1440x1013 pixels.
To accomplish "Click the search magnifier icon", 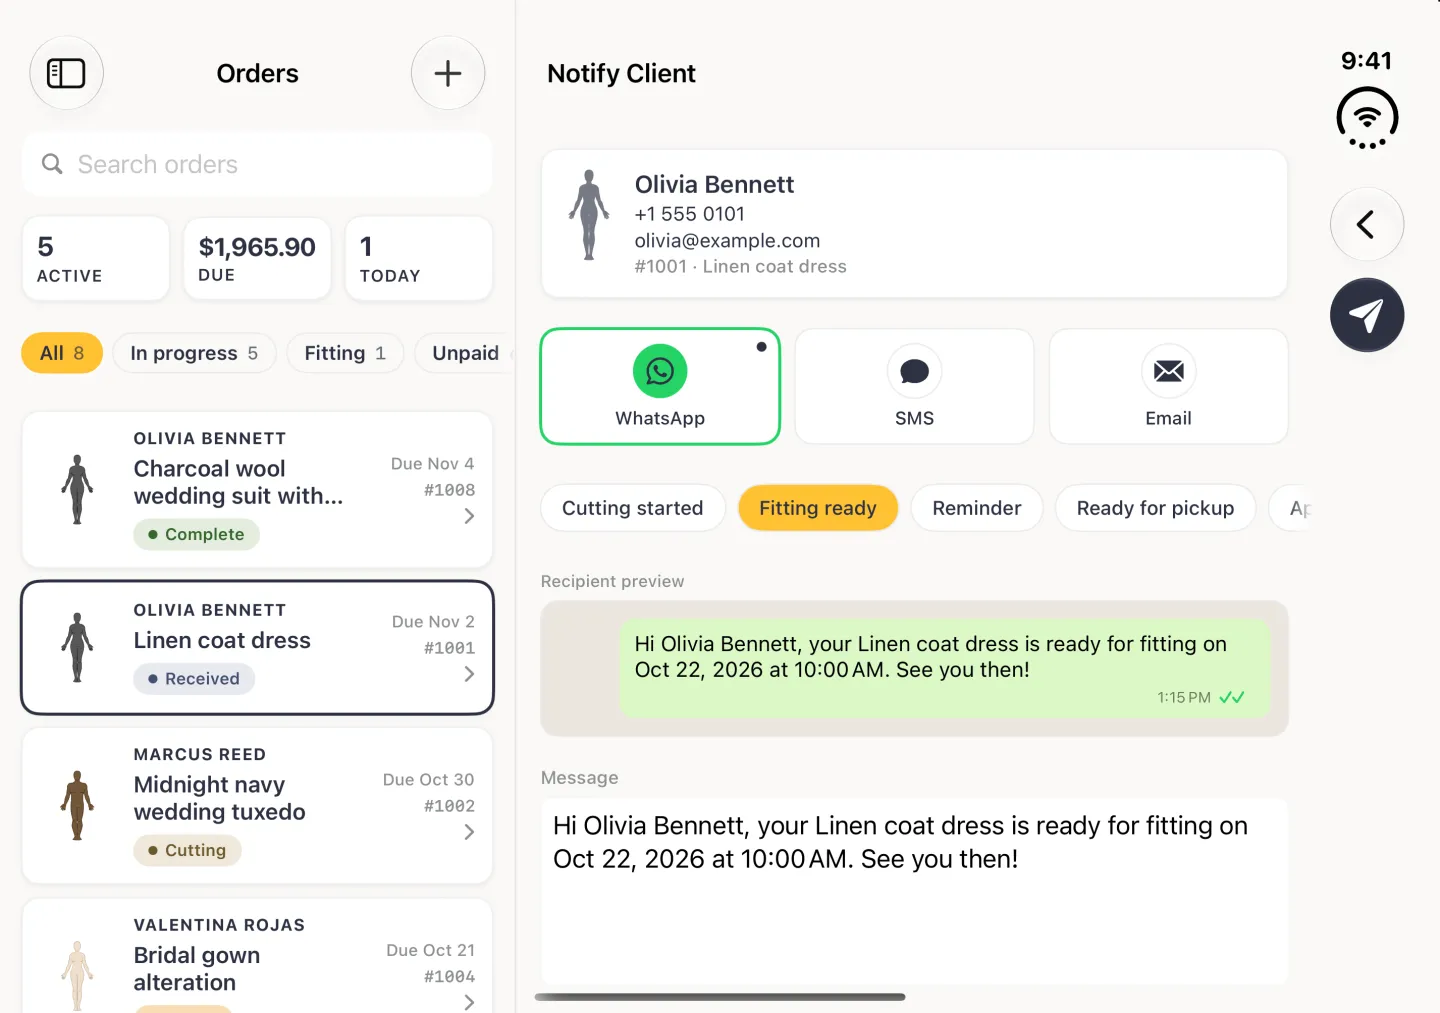I will pyautogui.click(x=52, y=164).
